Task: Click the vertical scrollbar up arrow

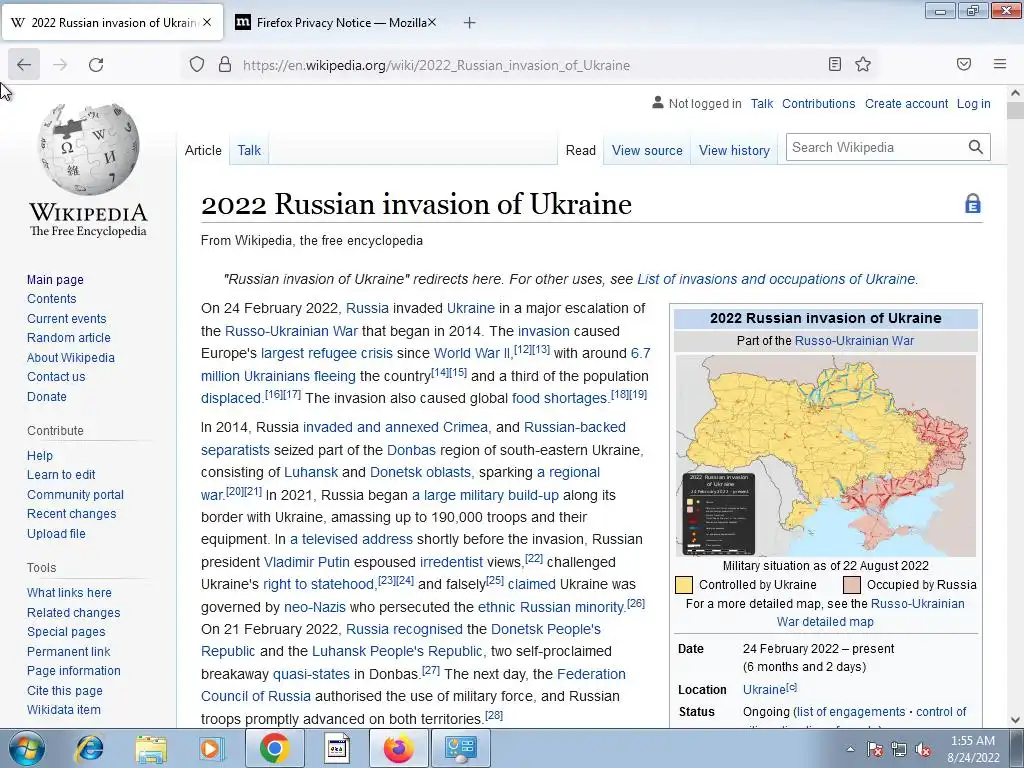Action: point(1015,93)
